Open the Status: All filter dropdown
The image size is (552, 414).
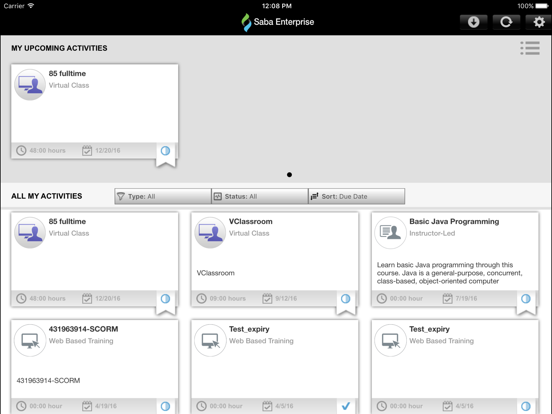(x=260, y=196)
